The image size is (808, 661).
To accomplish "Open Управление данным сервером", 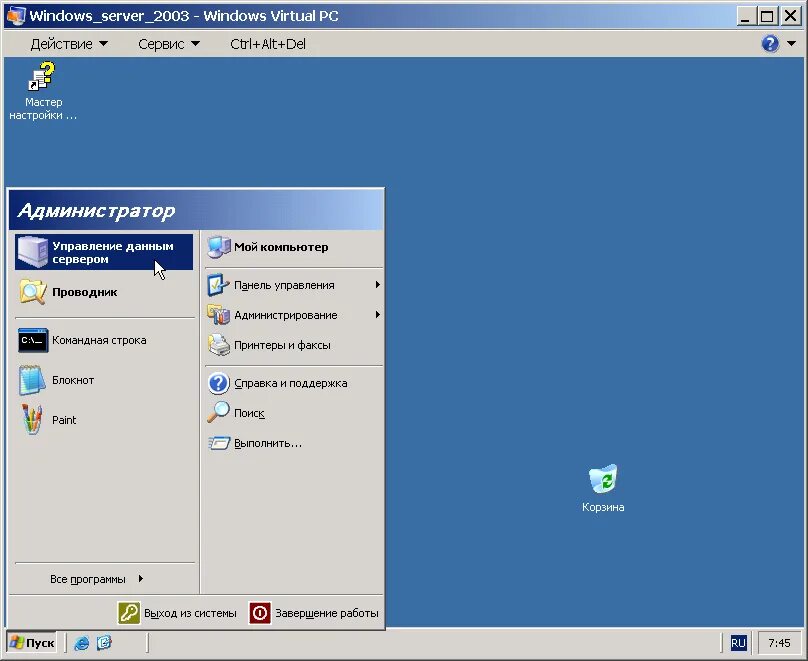I will 104,252.
